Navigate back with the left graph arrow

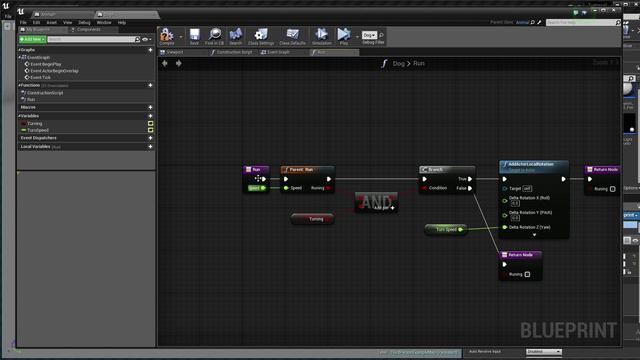click(165, 63)
